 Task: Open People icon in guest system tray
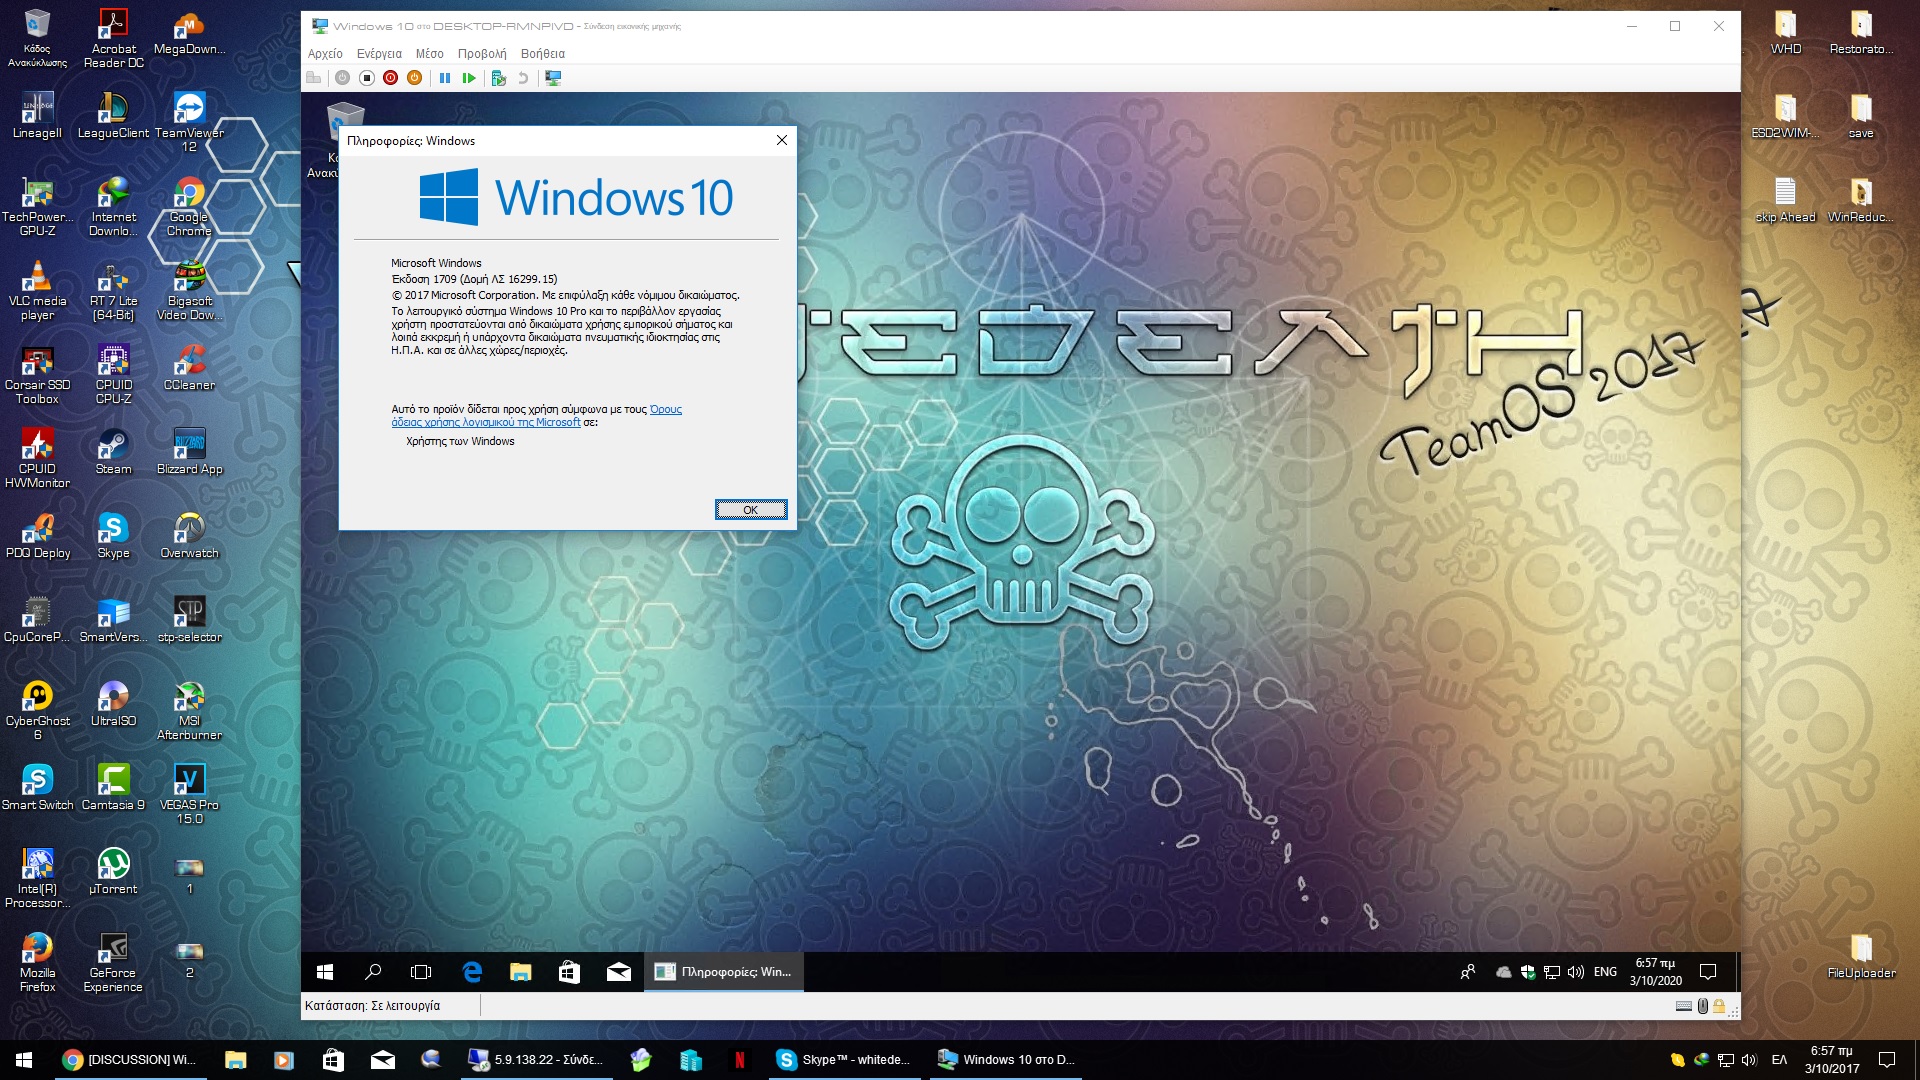(x=1468, y=972)
